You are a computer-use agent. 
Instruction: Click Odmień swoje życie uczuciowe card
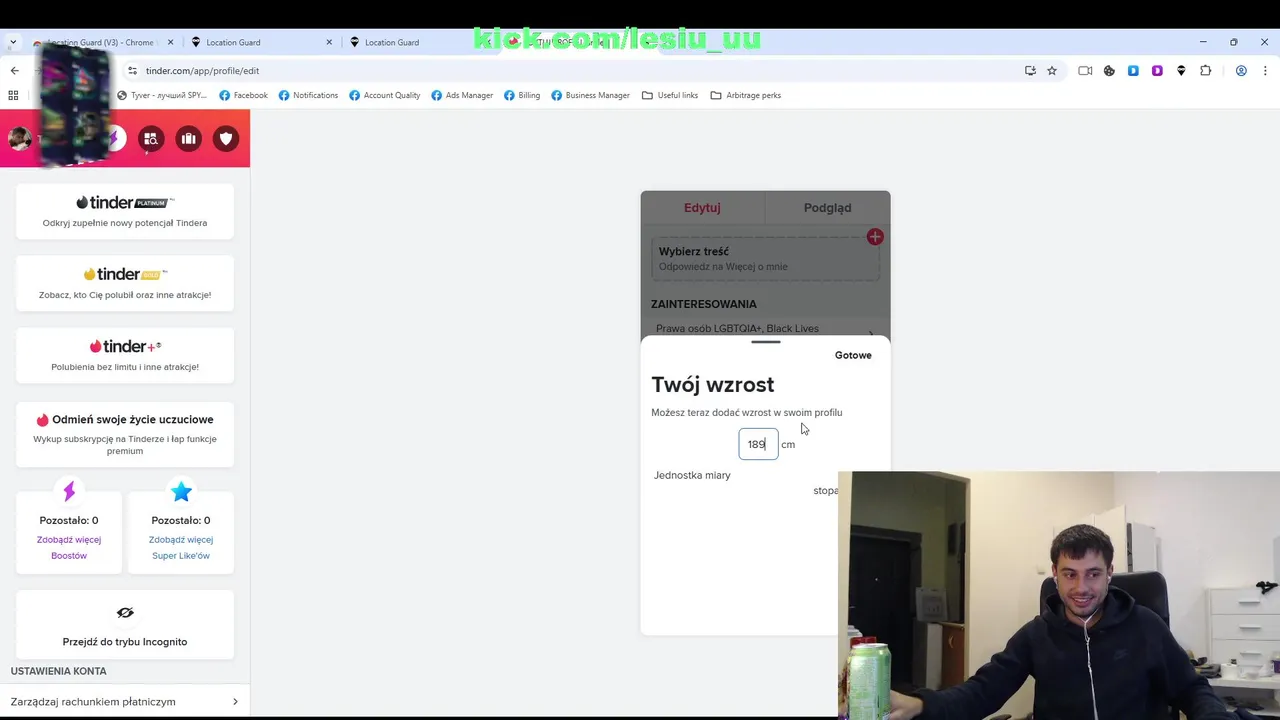125,434
